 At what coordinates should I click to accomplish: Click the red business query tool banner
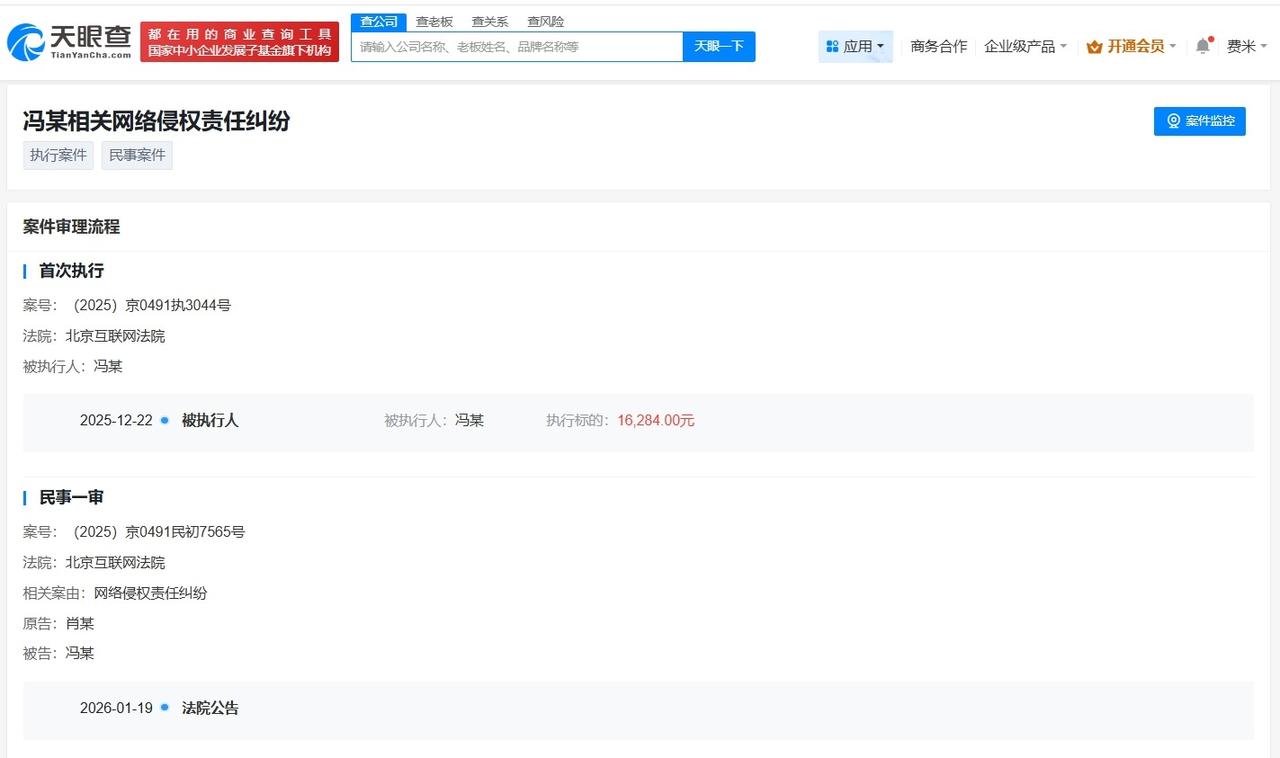(241, 41)
